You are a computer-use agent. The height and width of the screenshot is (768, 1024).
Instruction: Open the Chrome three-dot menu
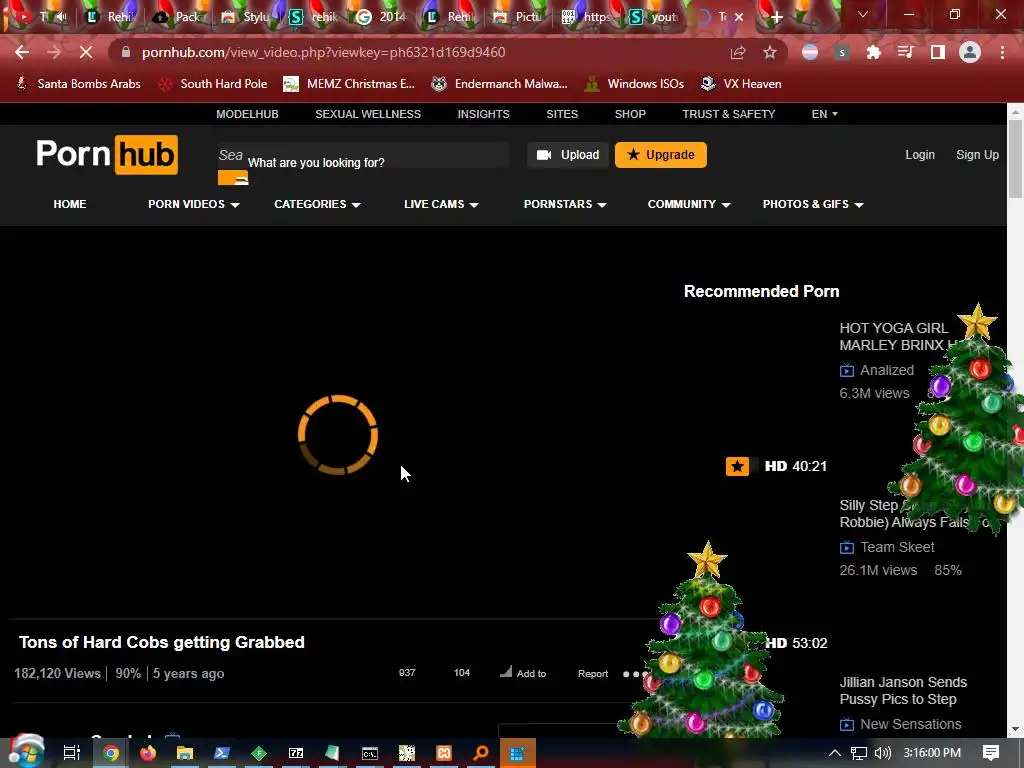point(1002,52)
